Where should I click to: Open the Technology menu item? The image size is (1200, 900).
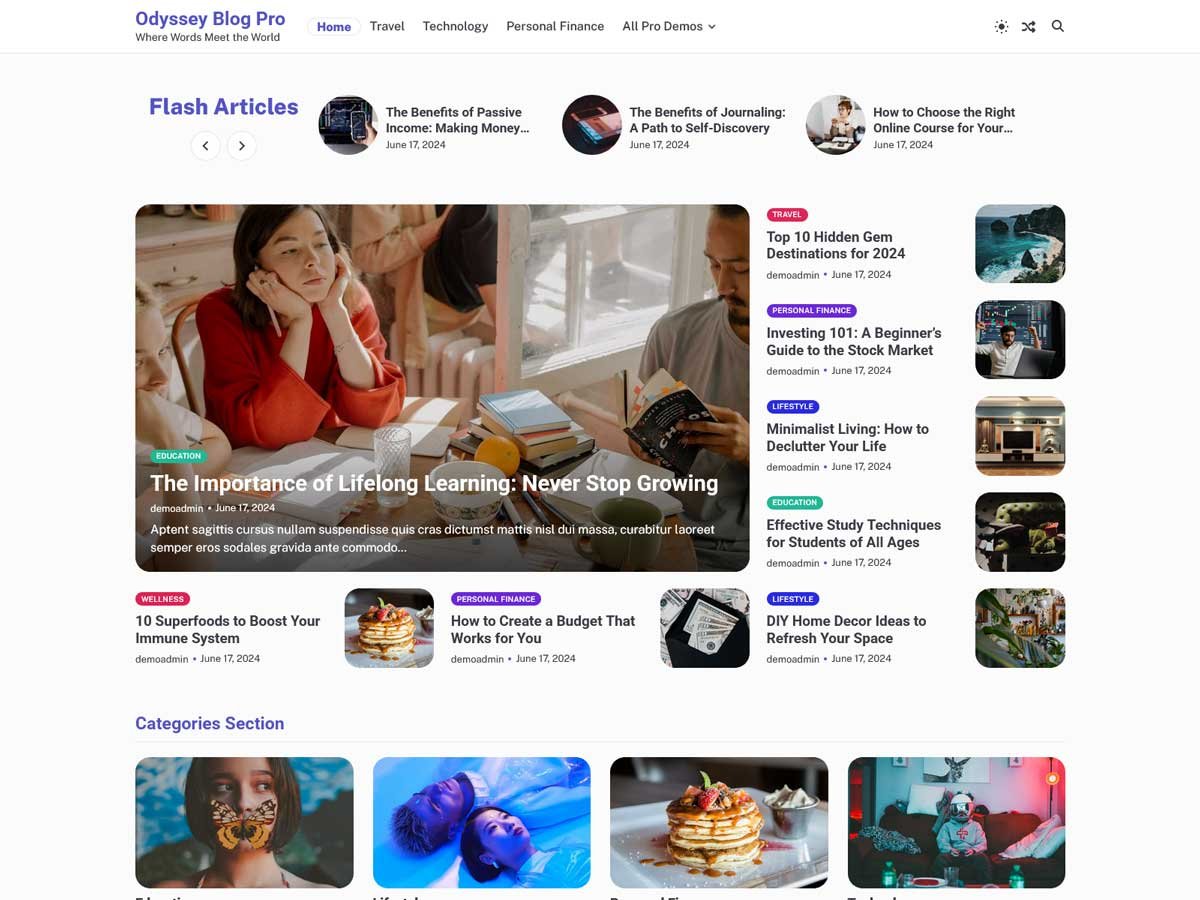point(455,27)
